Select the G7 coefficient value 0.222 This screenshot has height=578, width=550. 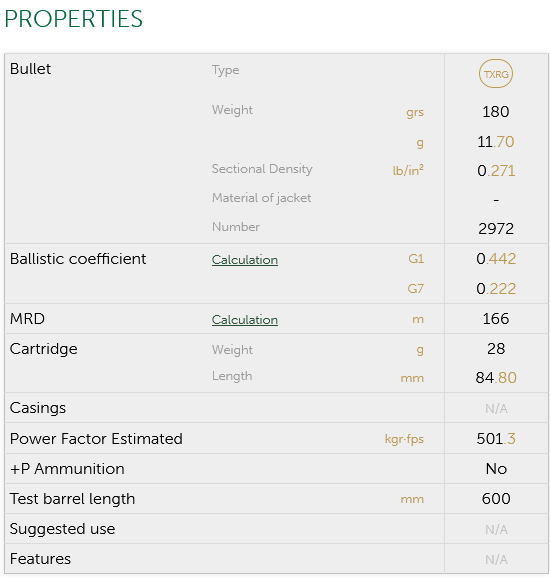point(496,289)
